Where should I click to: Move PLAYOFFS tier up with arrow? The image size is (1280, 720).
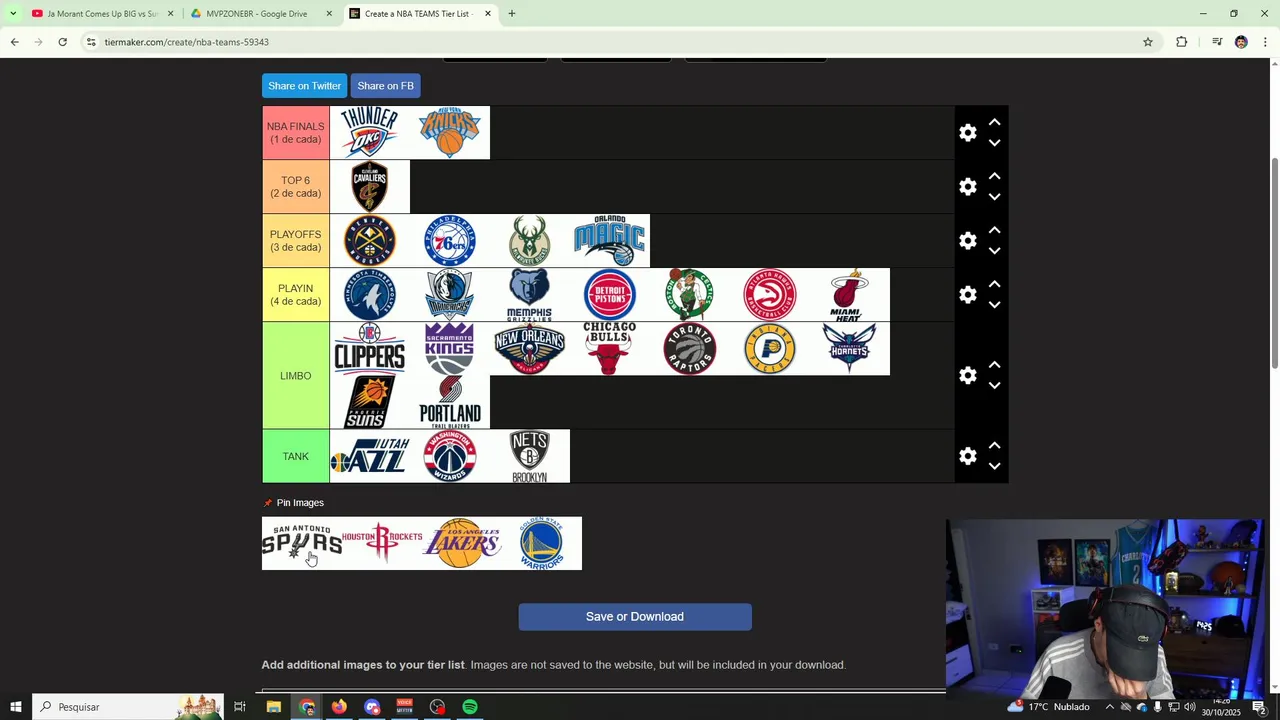click(994, 230)
